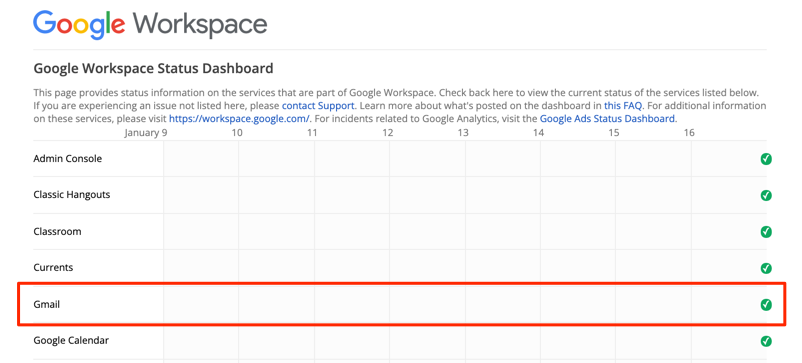802x363 pixels.
Task: Select the Classic Hangouts service label
Action: click(72, 195)
